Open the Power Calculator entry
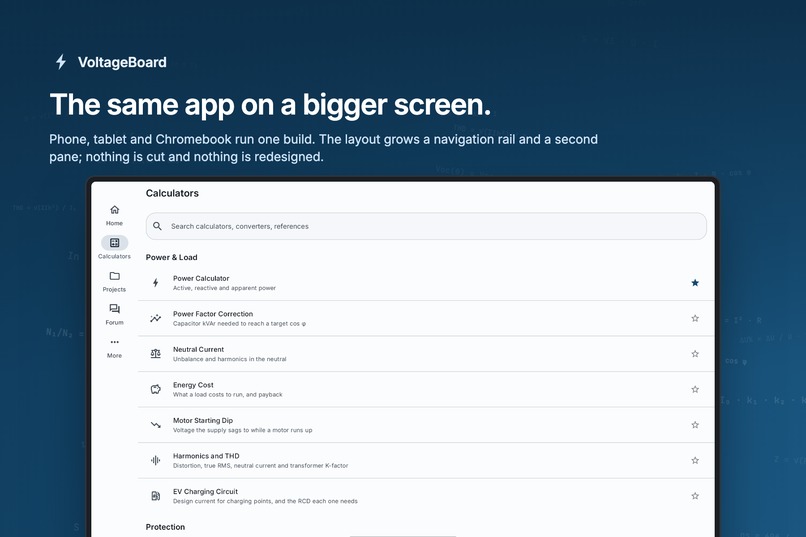This screenshot has height=537, width=806. pos(426,283)
